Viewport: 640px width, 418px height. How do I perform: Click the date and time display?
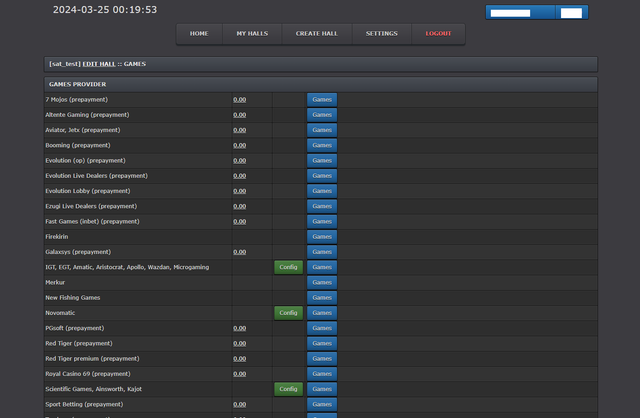[x=105, y=10]
